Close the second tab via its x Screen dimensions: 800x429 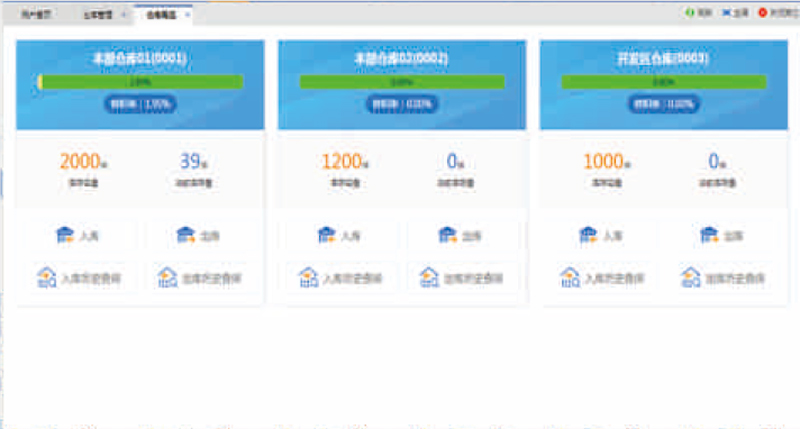[x=123, y=15]
